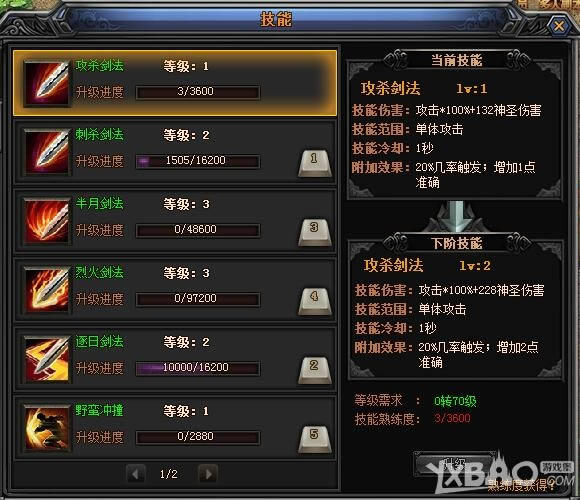Select the 刺杀剑法 skill icon
This screenshot has height=500, width=580.
pyautogui.click(x=47, y=152)
